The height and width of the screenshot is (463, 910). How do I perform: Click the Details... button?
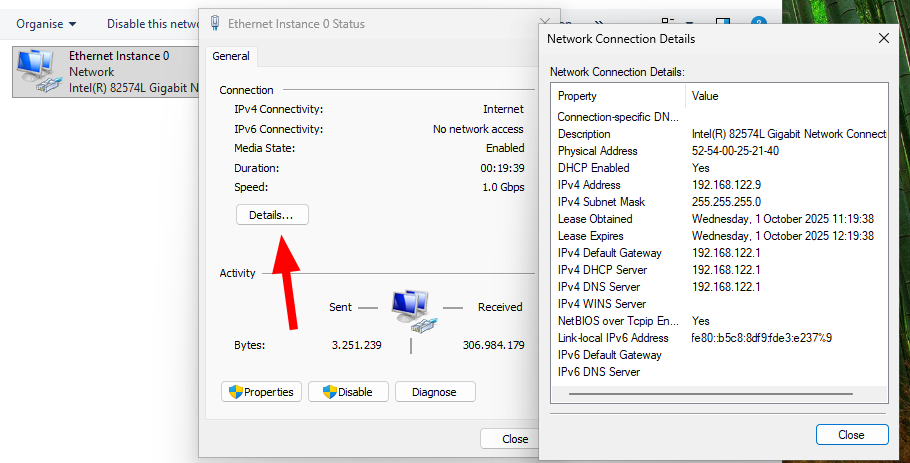click(x=272, y=215)
